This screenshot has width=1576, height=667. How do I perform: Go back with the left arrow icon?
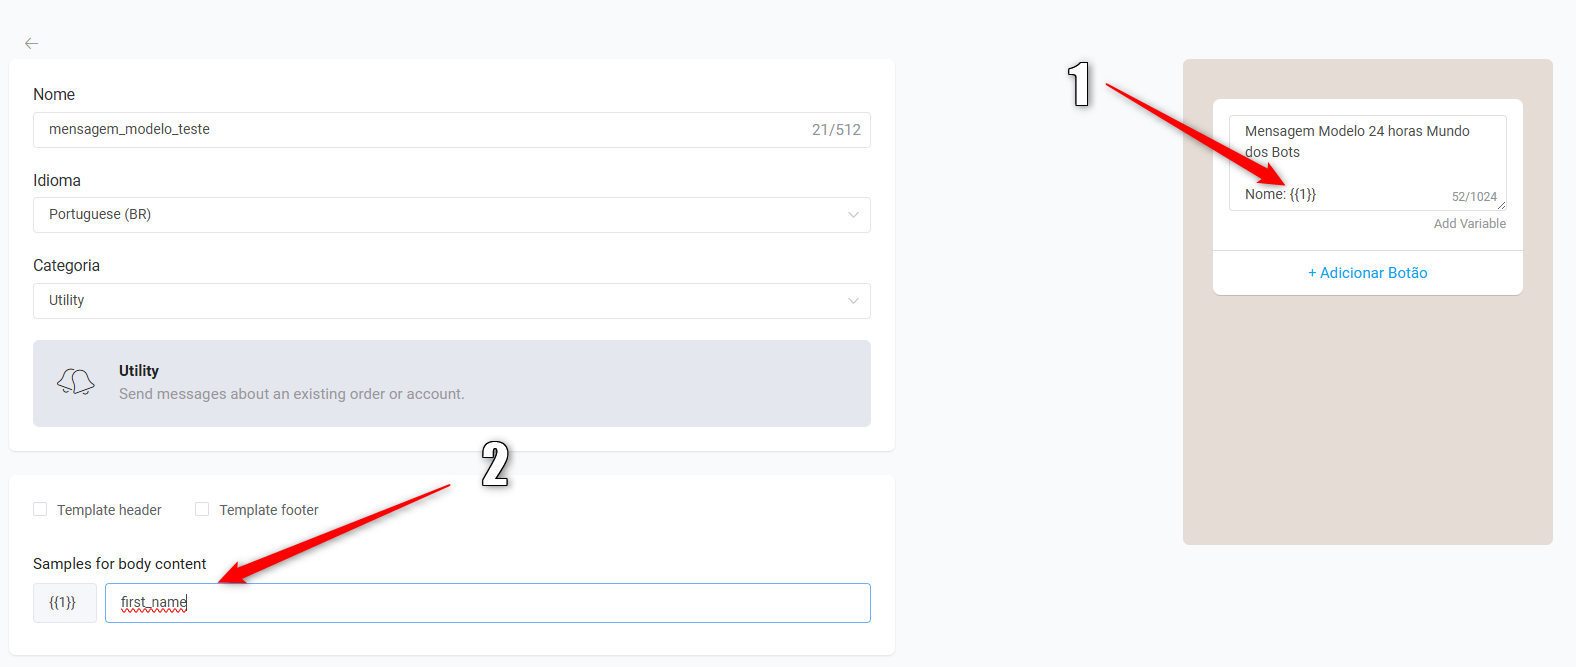click(x=31, y=43)
